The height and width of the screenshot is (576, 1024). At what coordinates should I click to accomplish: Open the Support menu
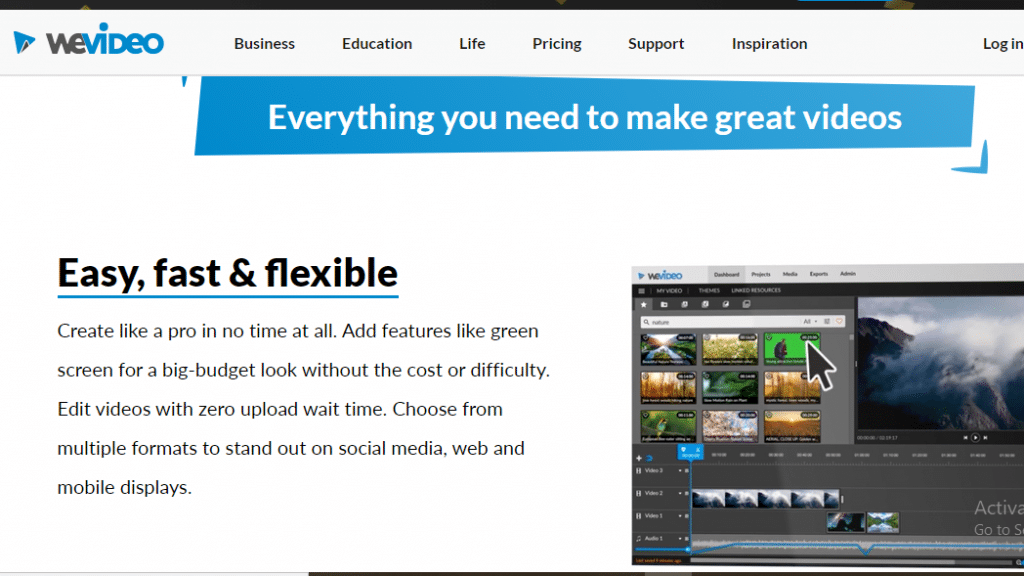click(x=656, y=44)
